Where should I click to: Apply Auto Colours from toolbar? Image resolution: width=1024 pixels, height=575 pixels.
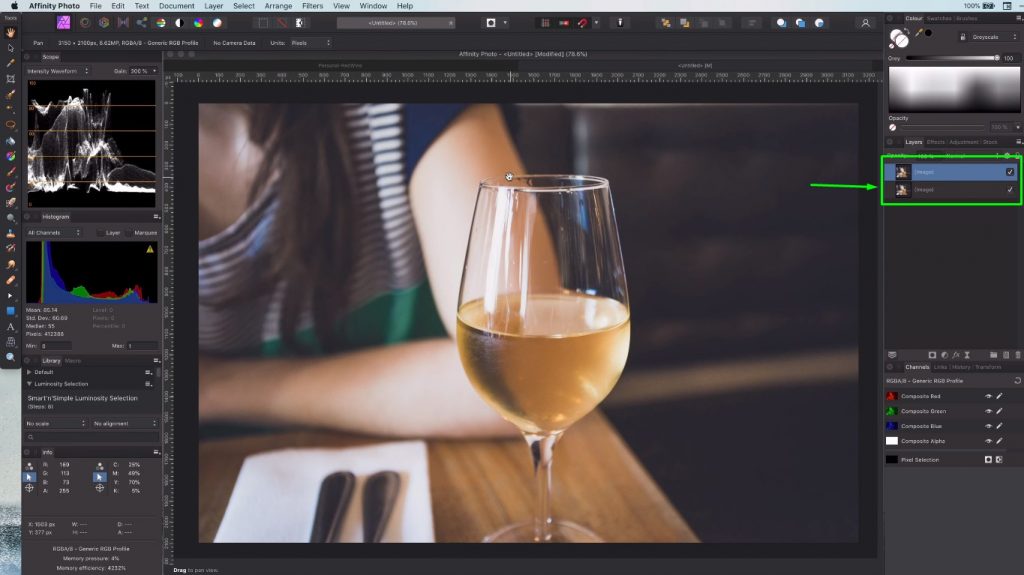click(199, 23)
